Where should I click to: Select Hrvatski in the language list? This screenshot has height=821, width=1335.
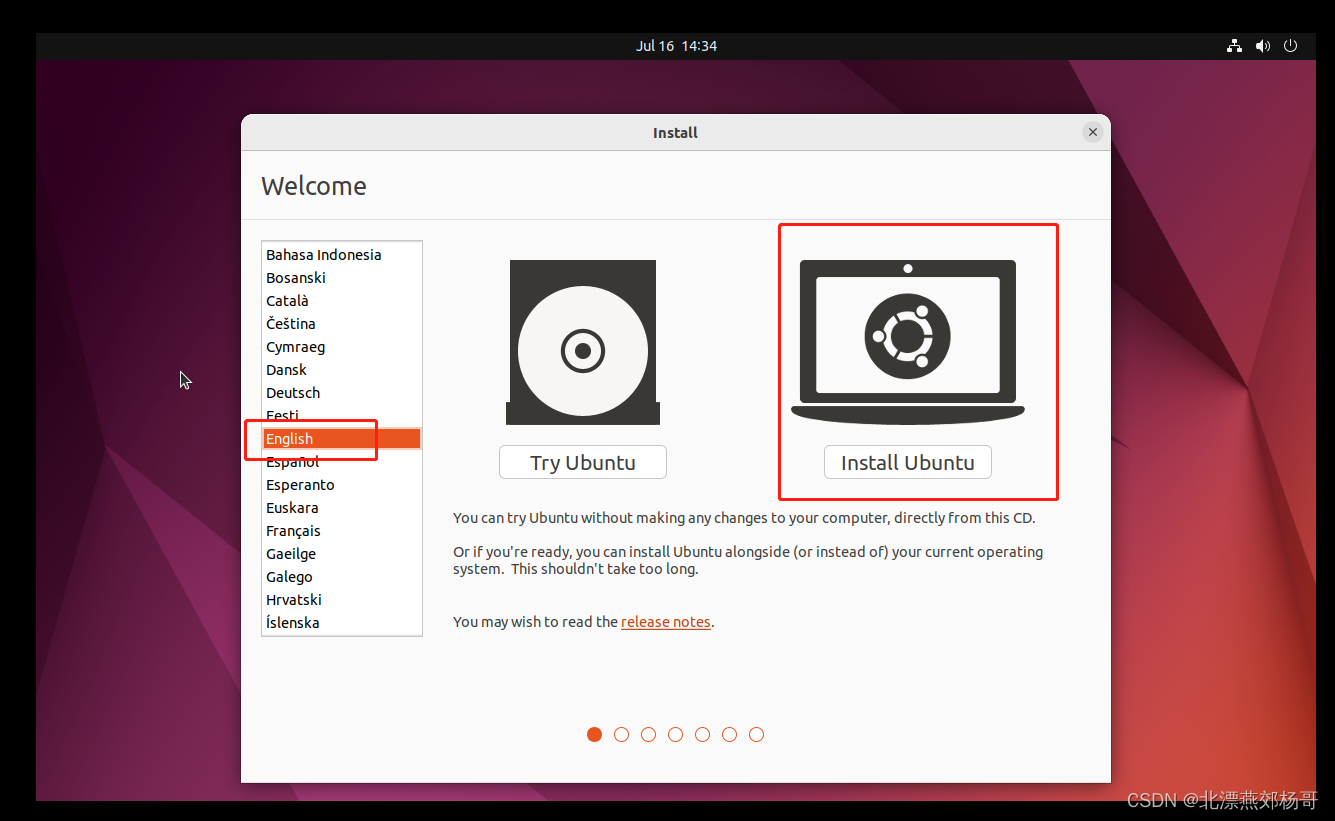(342, 600)
